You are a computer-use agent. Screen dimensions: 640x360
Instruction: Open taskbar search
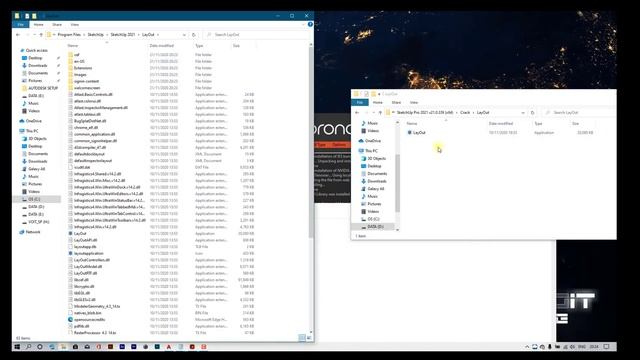click(29, 347)
